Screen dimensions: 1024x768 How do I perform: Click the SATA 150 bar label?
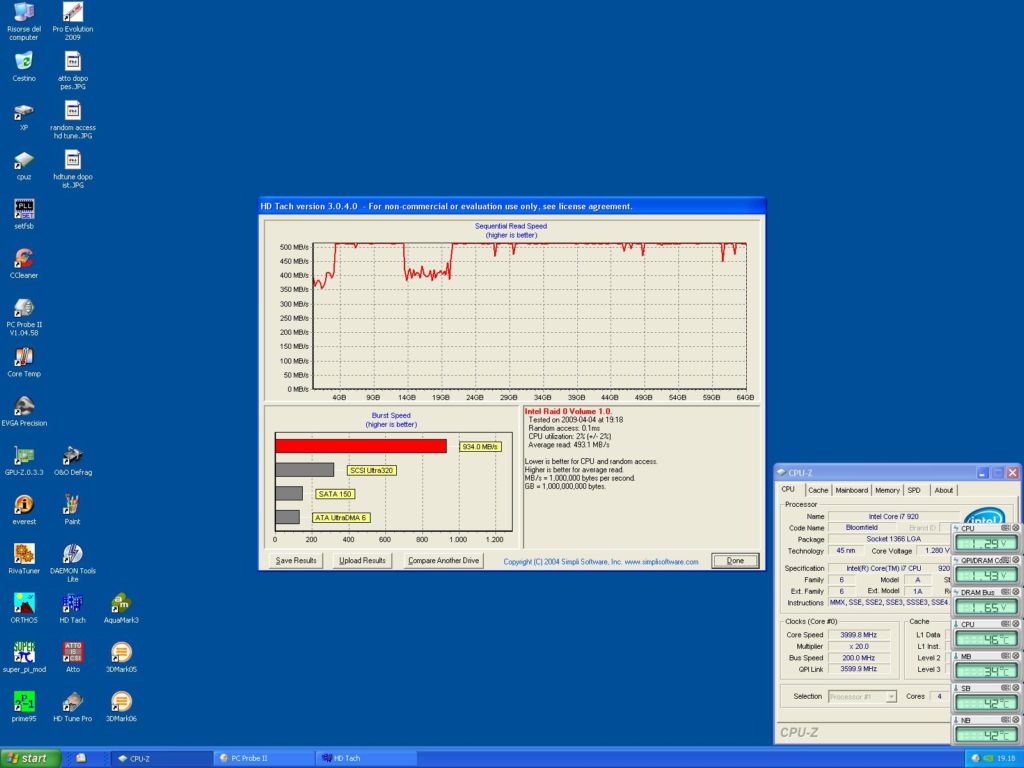click(334, 494)
